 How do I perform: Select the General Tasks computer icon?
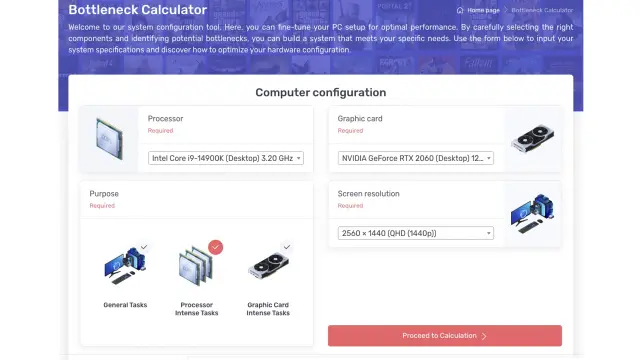(x=125, y=266)
